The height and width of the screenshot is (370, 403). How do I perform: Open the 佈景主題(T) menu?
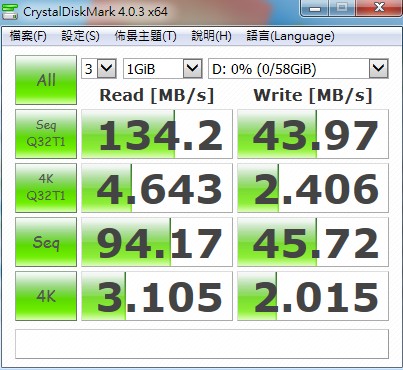(145, 36)
